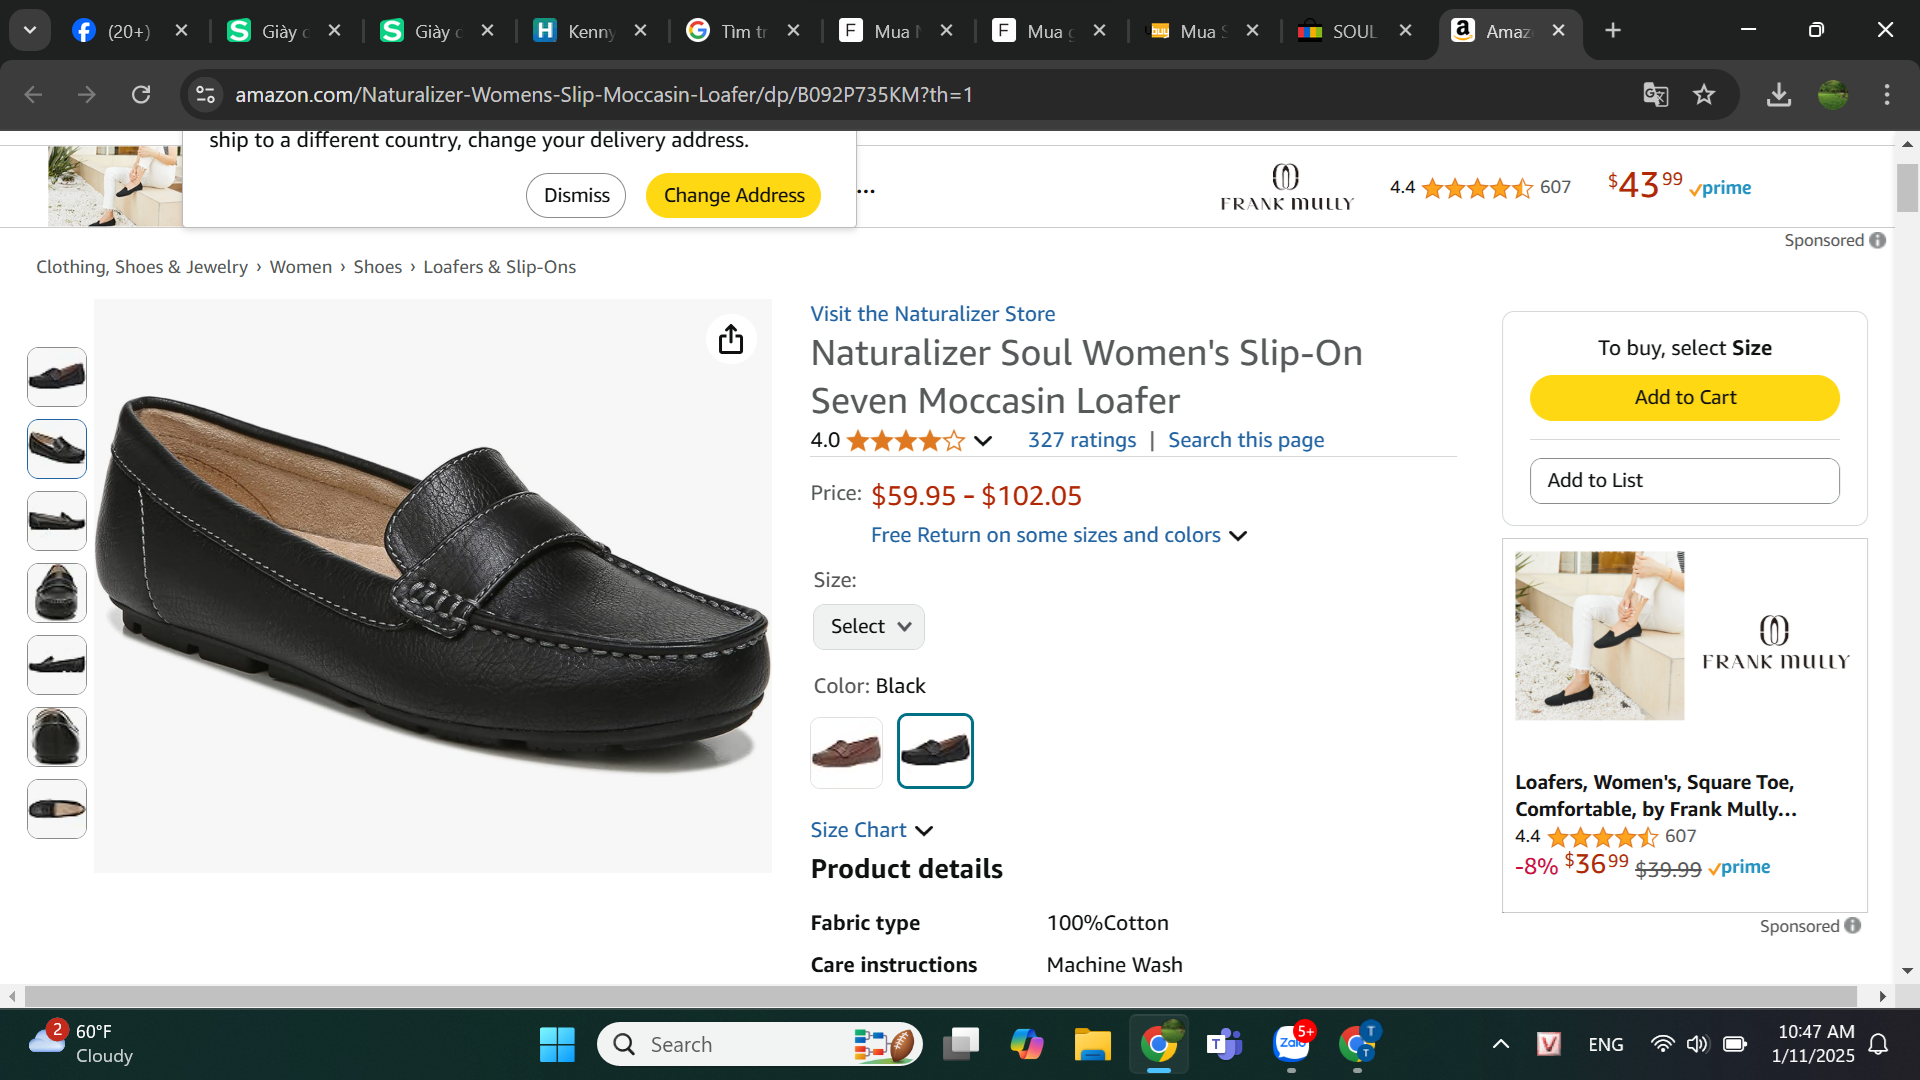1920x1080 pixels.
Task: Click the share icon on product image
Action: tap(731, 339)
